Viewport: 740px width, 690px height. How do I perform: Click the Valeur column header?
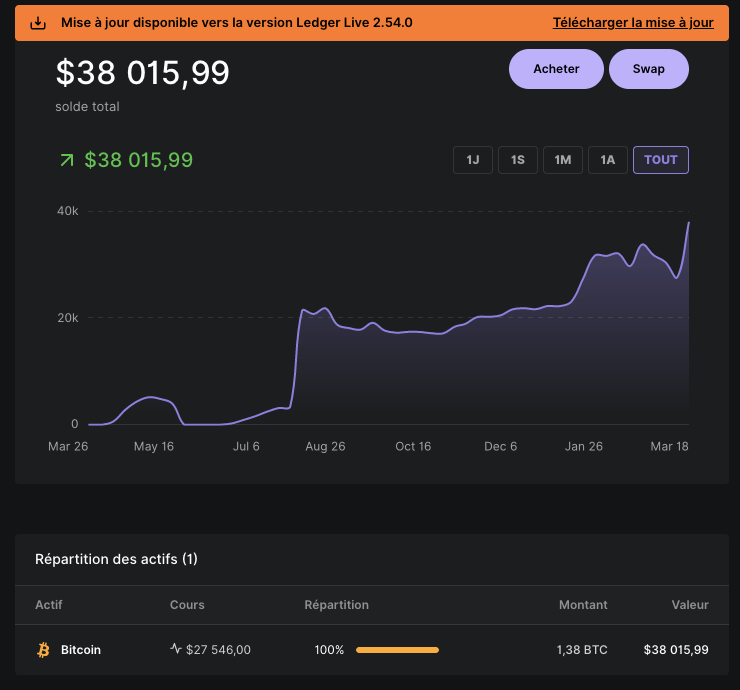(690, 605)
